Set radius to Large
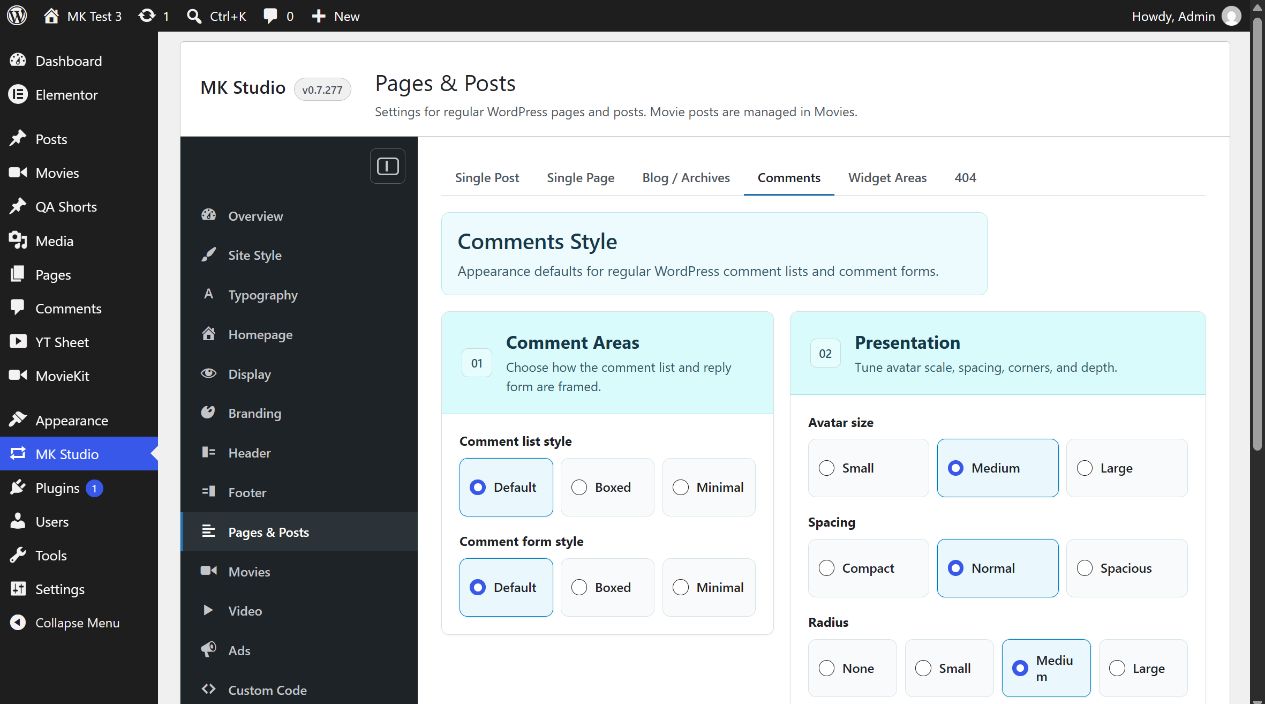The height and width of the screenshot is (704, 1265). coord(1144,668)
